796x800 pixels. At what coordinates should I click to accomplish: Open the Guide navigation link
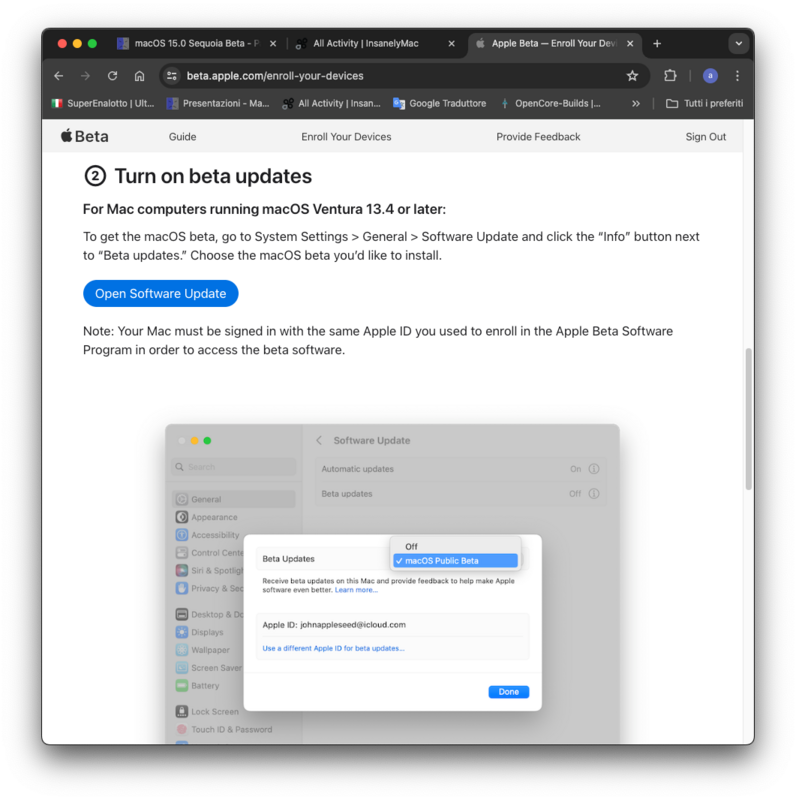tap(182, 137)
